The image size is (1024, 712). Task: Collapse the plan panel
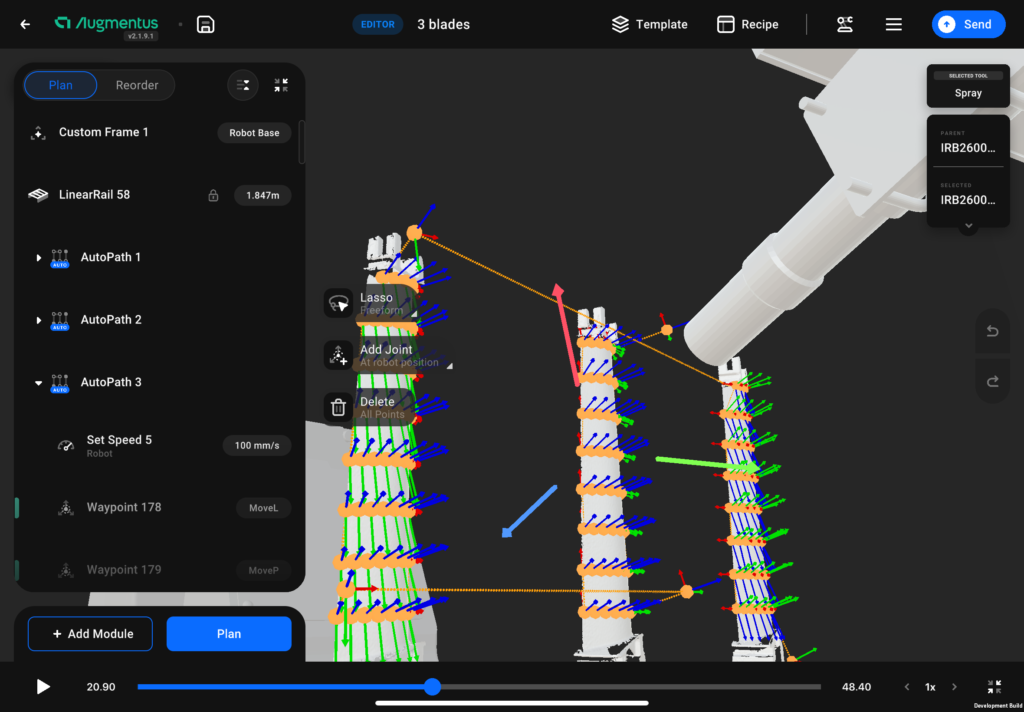[281, 86]
